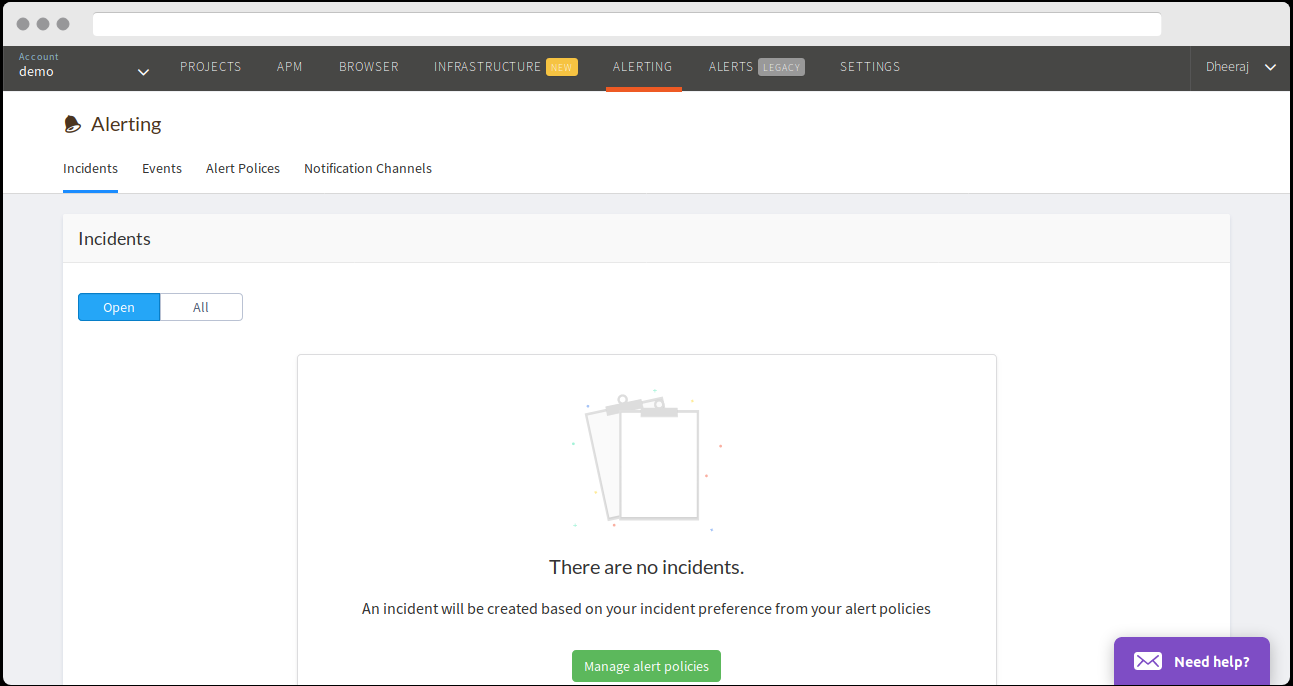Open the Browser section
The height and width of the screenshot is (686, 1293).
pos(369,67)
